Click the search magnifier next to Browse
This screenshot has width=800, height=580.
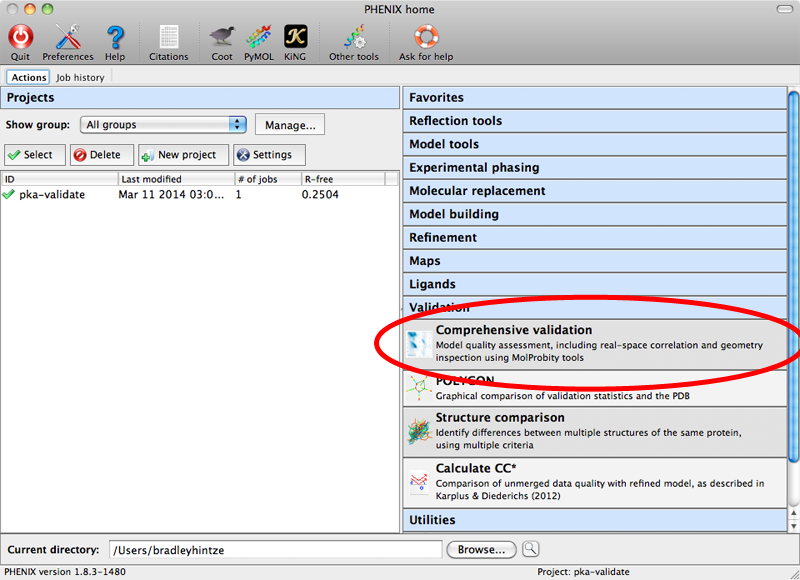pos(530,549)
